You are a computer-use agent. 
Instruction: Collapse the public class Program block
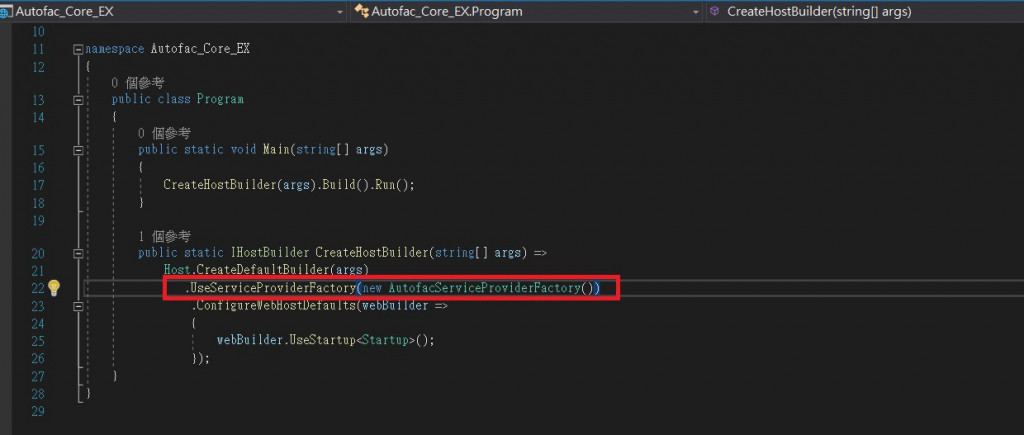click(x=78, y=100)
